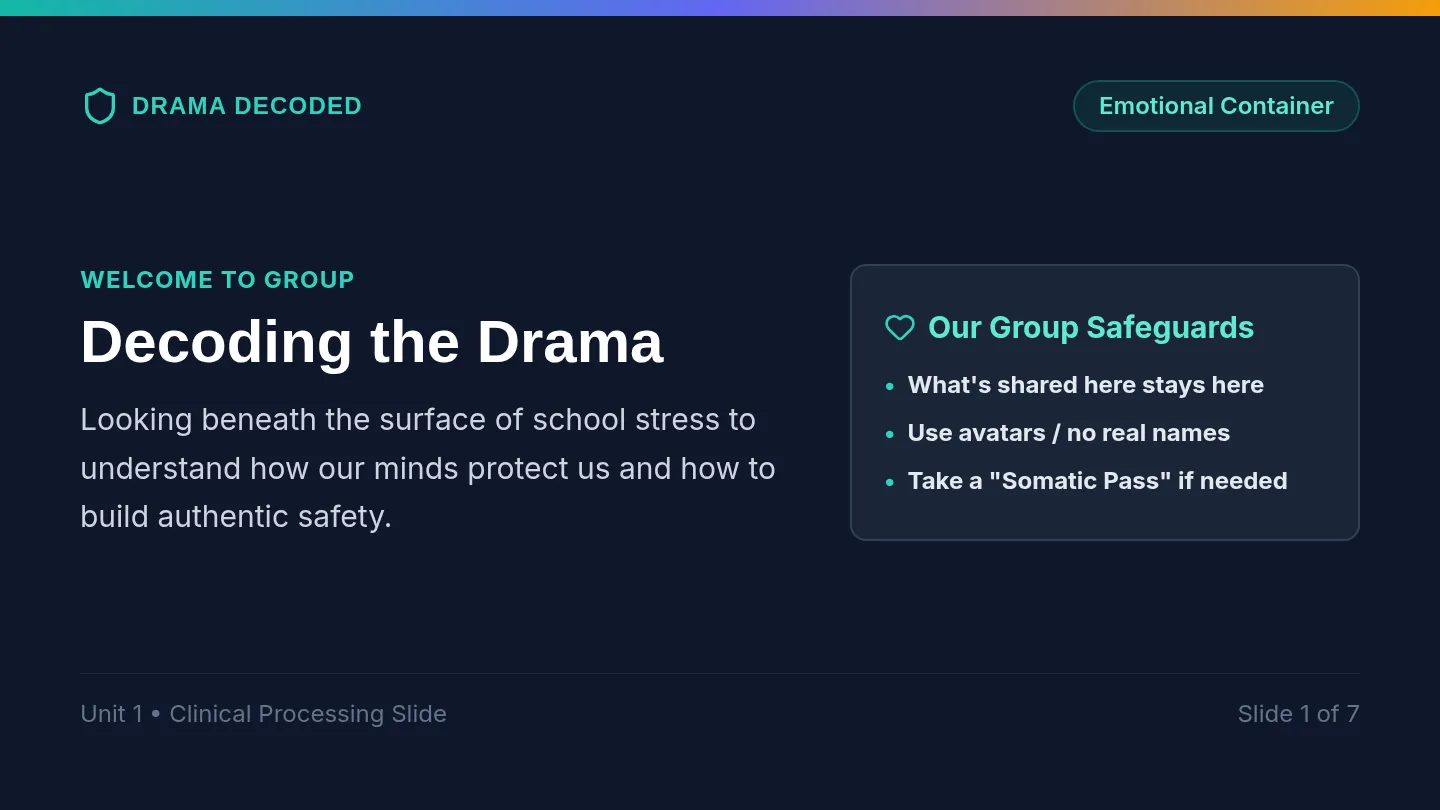
Task: Click "Use avatars / no real names" item
Action: (x=1069, y=433)
